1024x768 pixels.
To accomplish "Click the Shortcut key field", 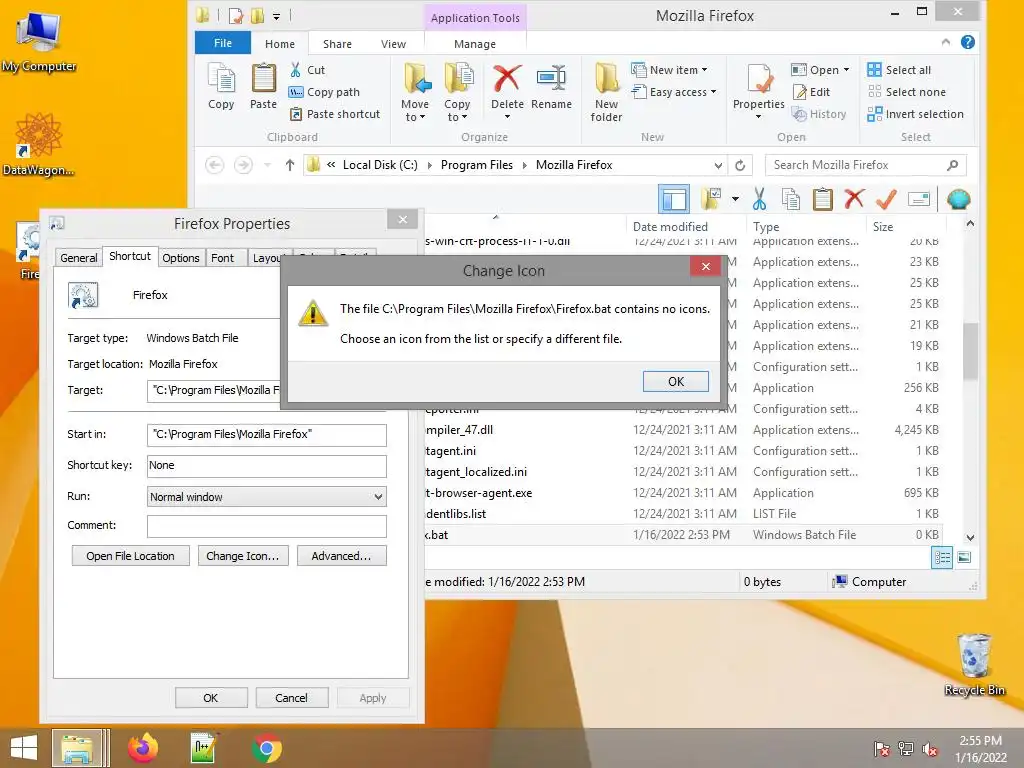I will click(266, 466).
